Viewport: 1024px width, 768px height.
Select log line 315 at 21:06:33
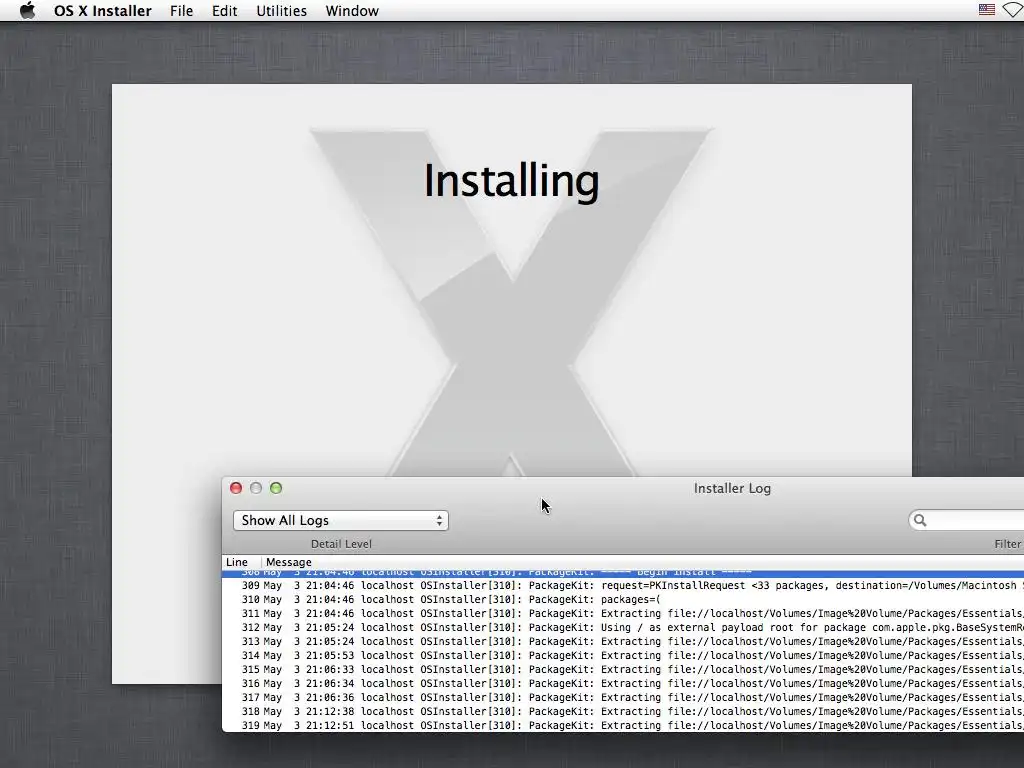click(x=623, y=669)
